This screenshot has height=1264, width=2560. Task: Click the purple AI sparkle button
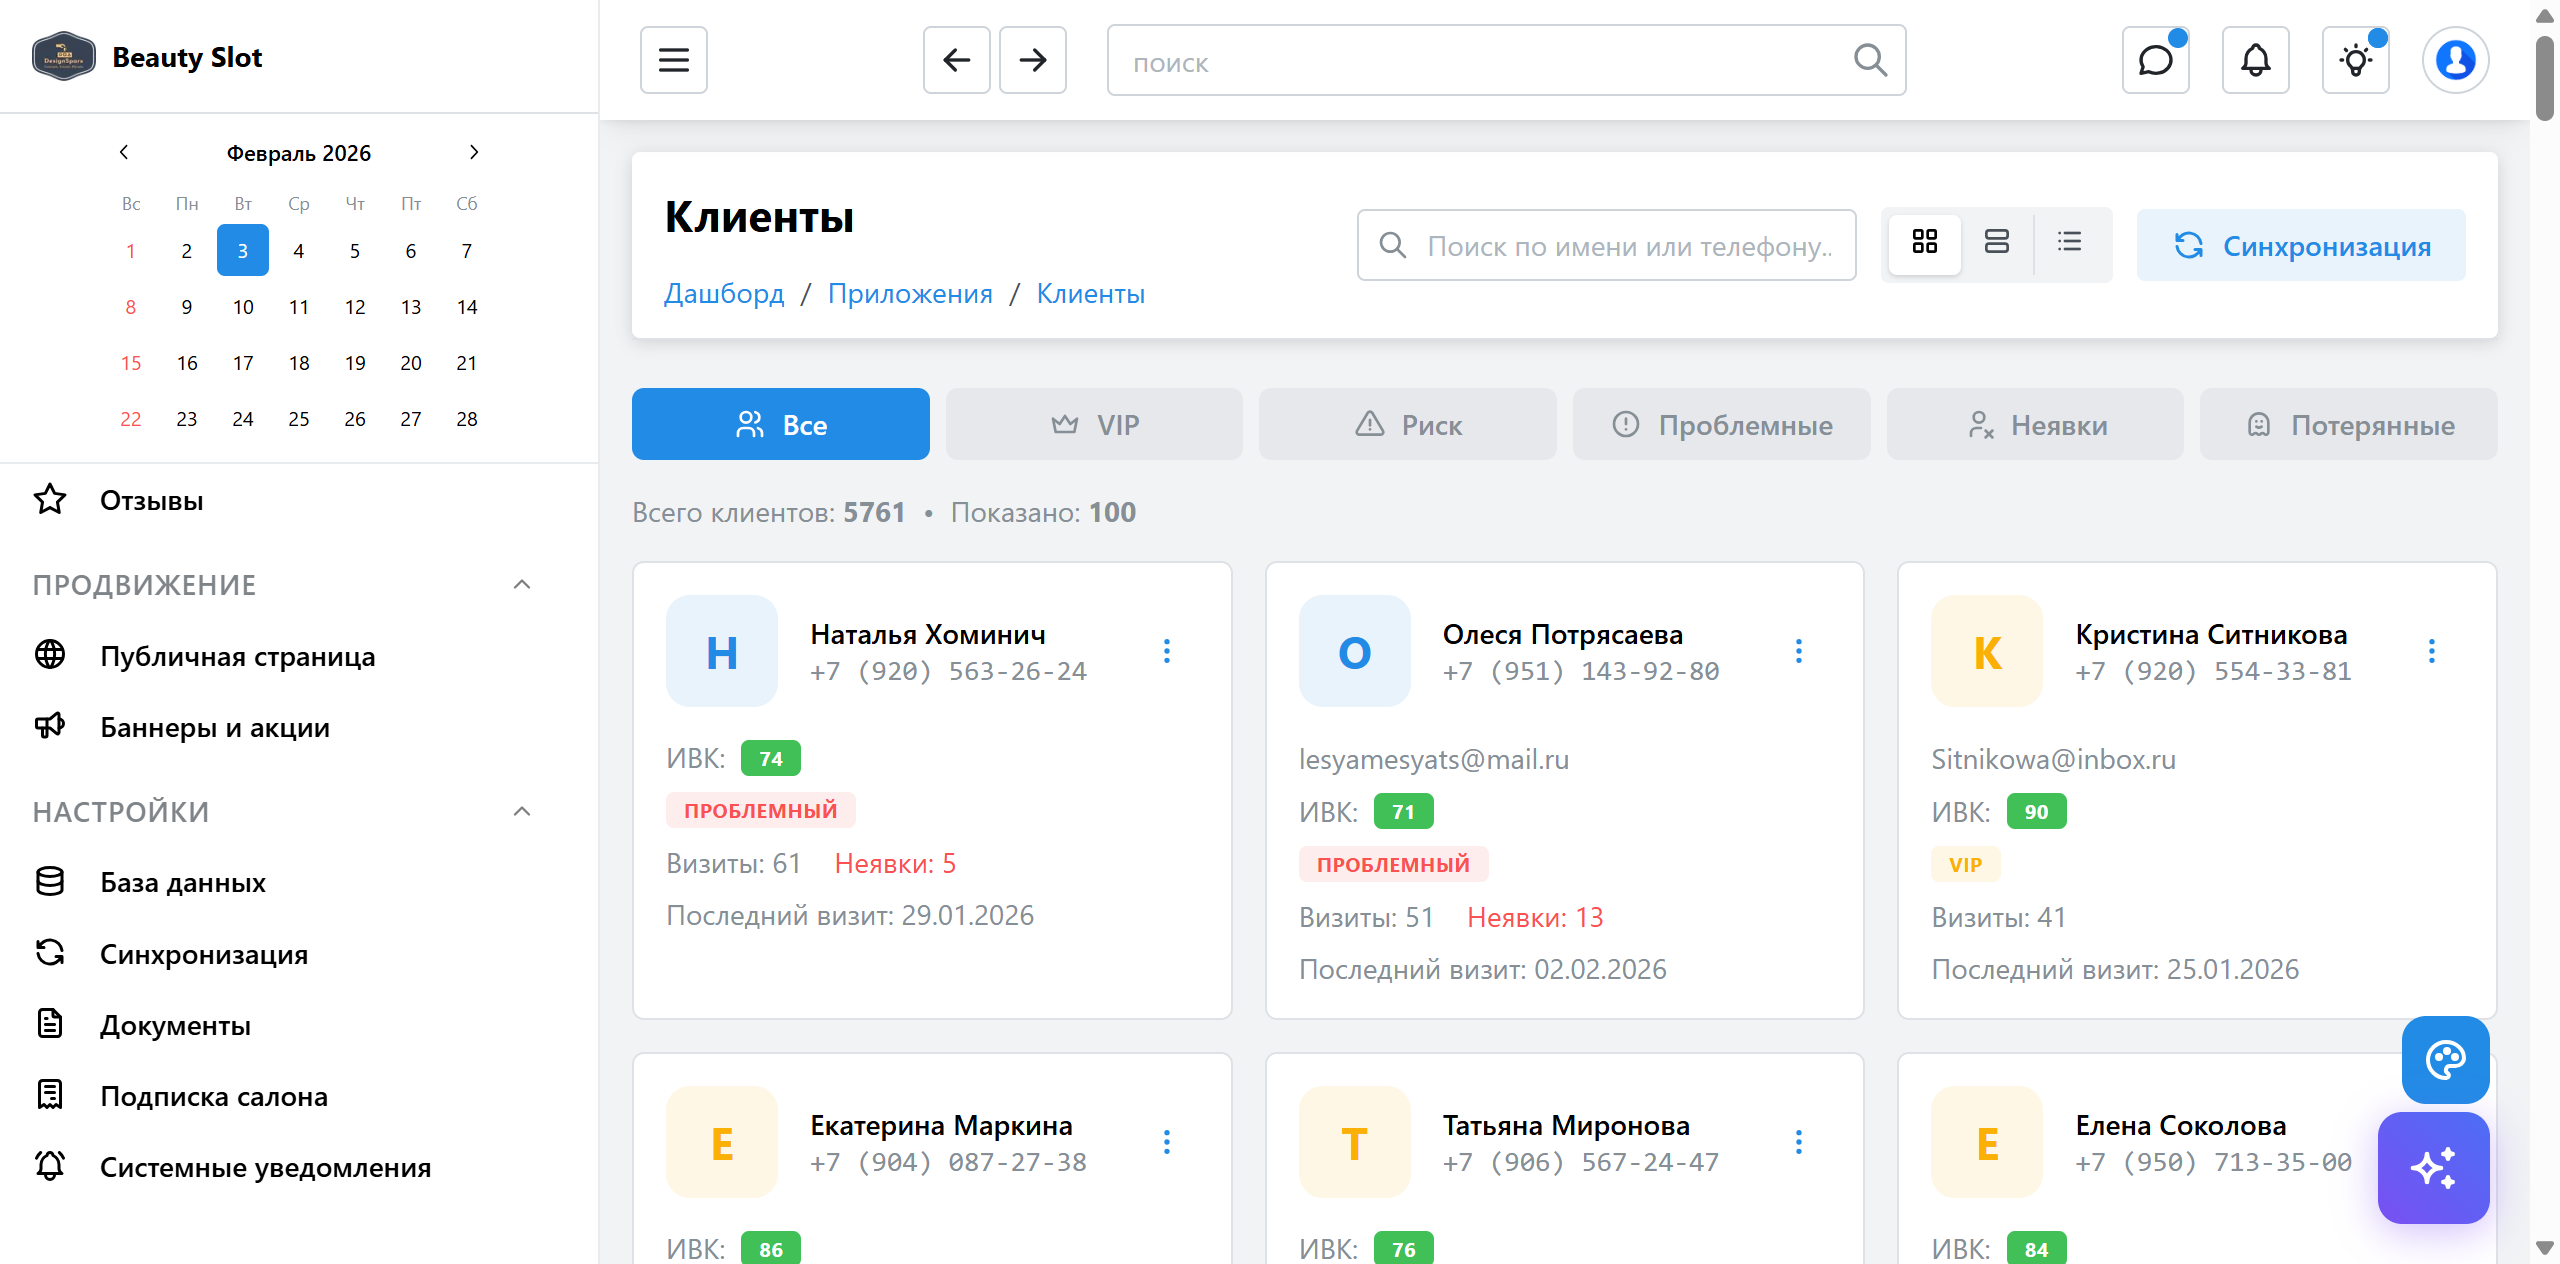2433,1167
